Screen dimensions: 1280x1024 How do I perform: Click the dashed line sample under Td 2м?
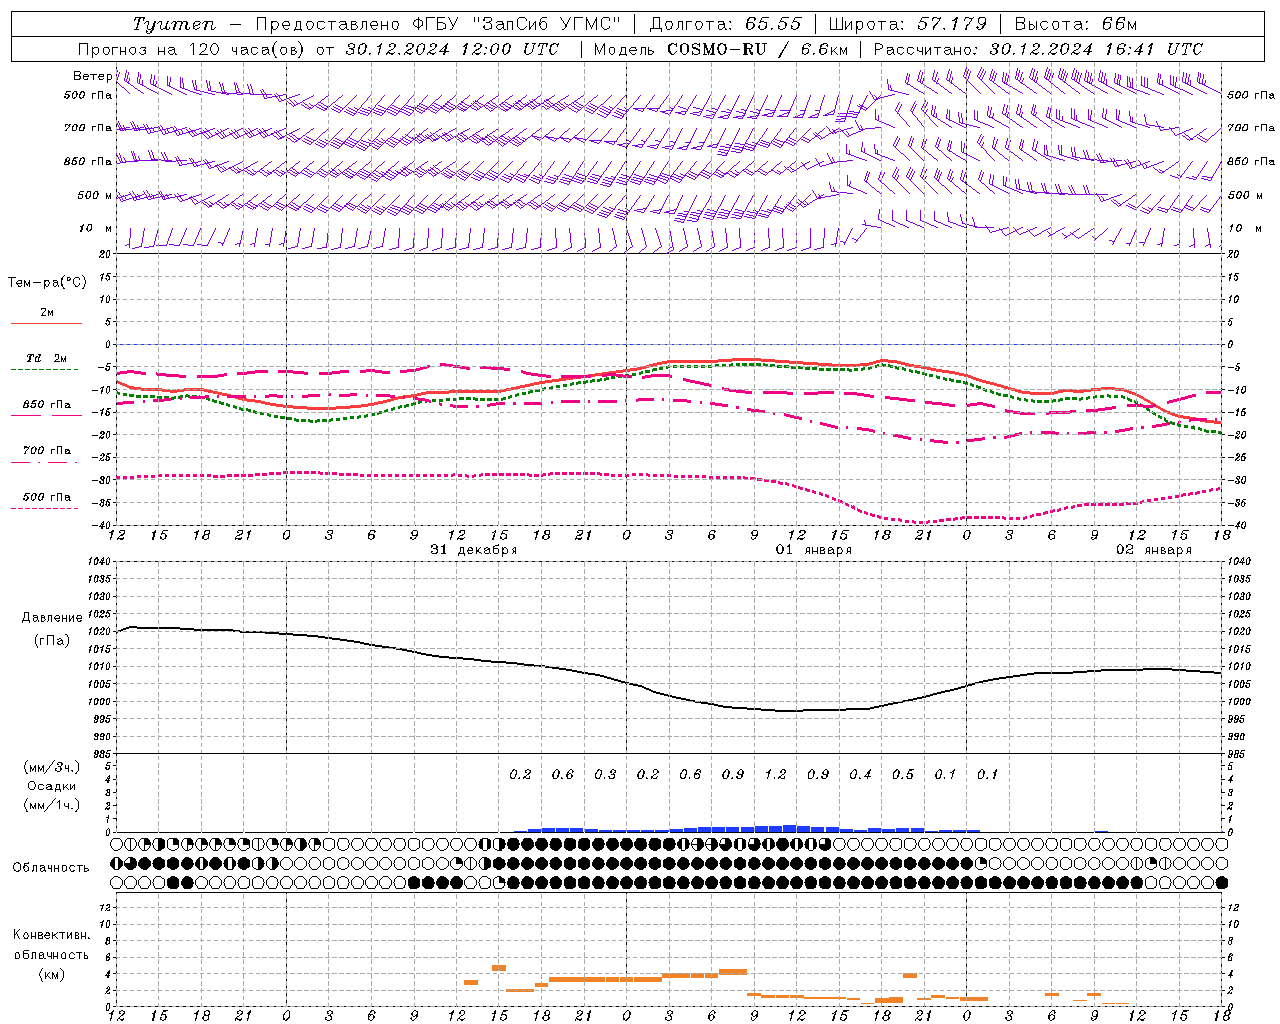[44, 370]
